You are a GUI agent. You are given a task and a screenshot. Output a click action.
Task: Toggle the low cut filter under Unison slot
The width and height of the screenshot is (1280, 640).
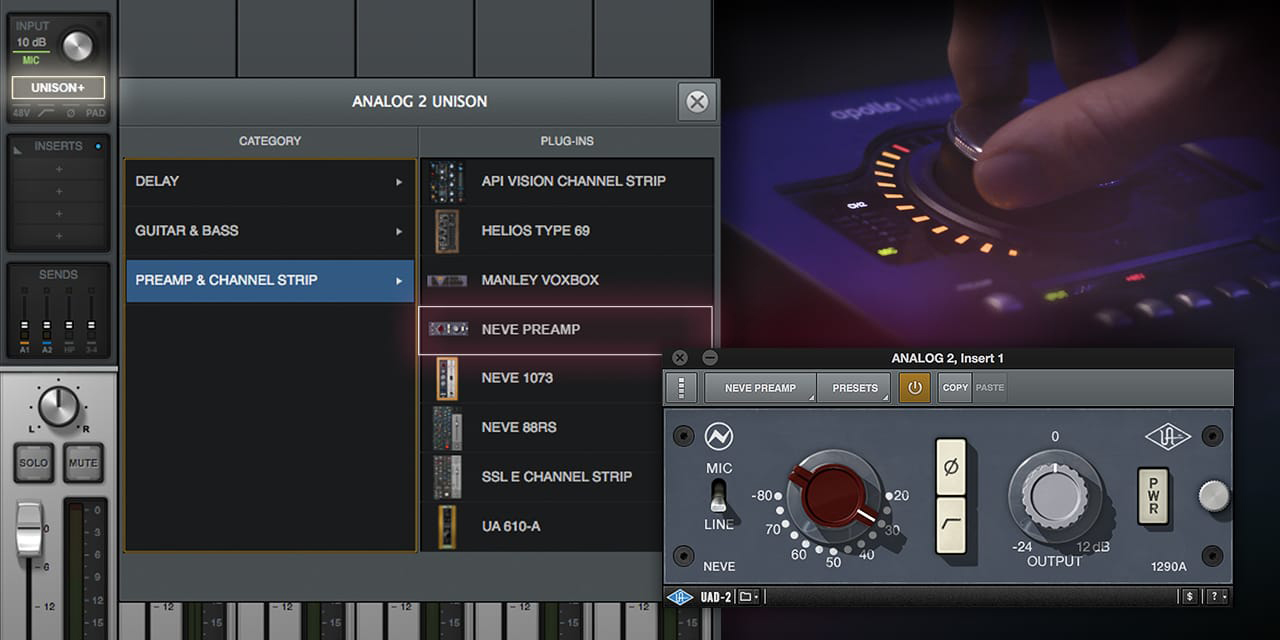pyautogui.click(x=45, y=114)
